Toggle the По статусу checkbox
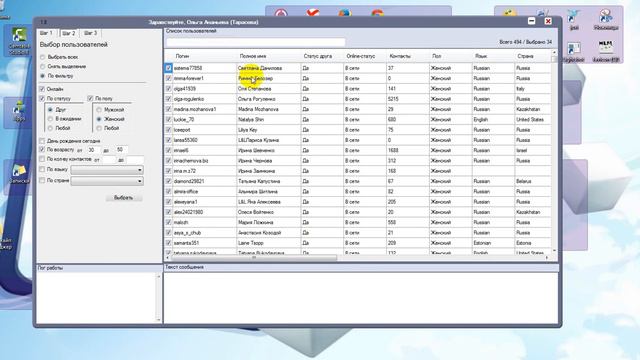 coord(42,98)
